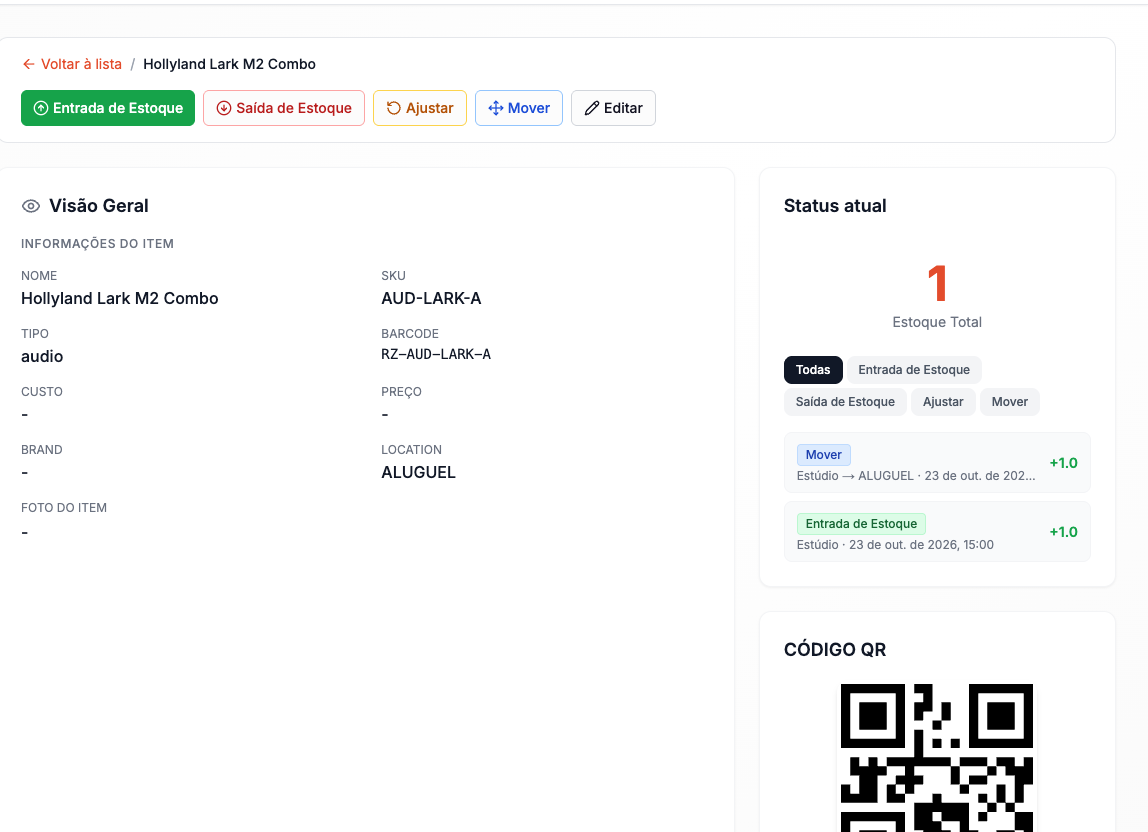Image resolution: width=1148 pixels, height=832 pixels.
Task: Click the Status atual heading
Action: [835, 207]
